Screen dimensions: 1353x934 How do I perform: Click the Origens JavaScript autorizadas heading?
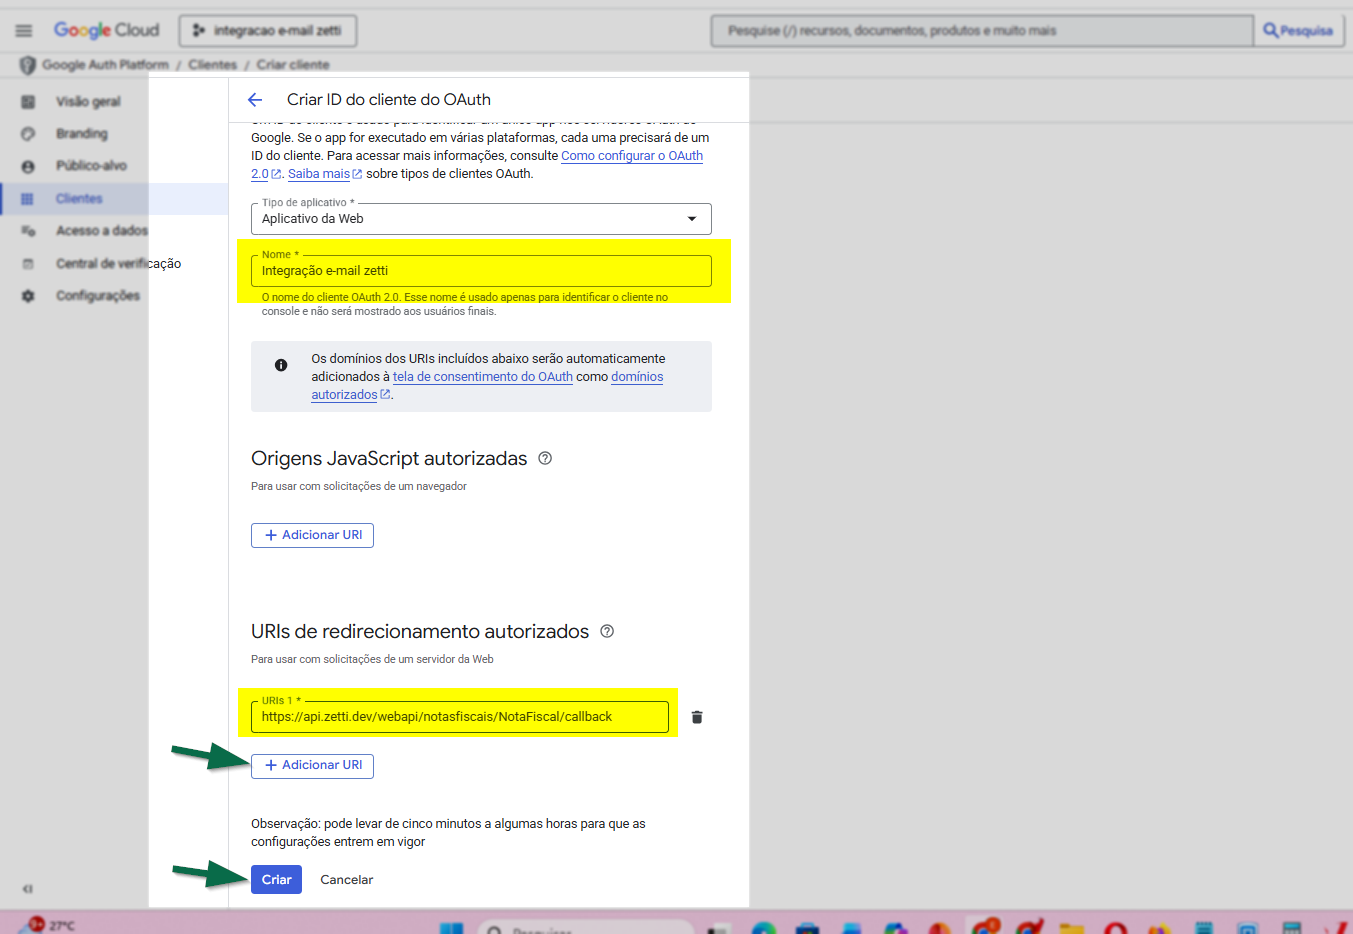(x=389, y=459)
